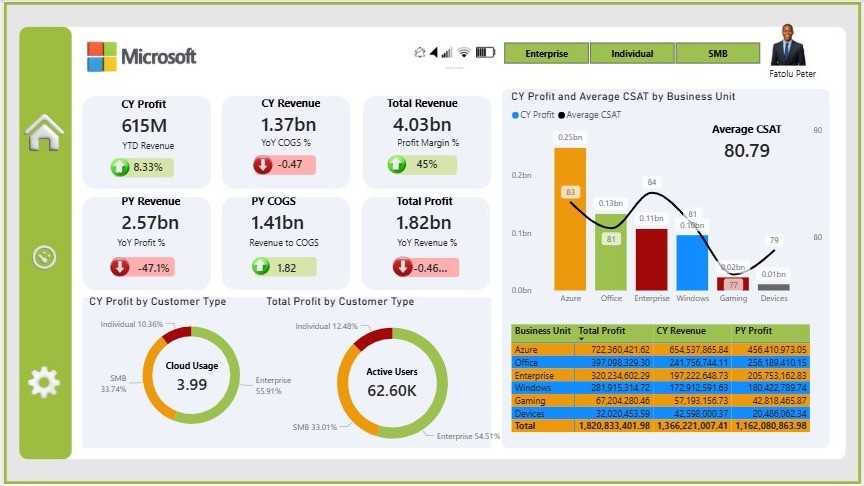Click the battery status icon
Viewport: 864px width, 486px height.
click(485, 52)
